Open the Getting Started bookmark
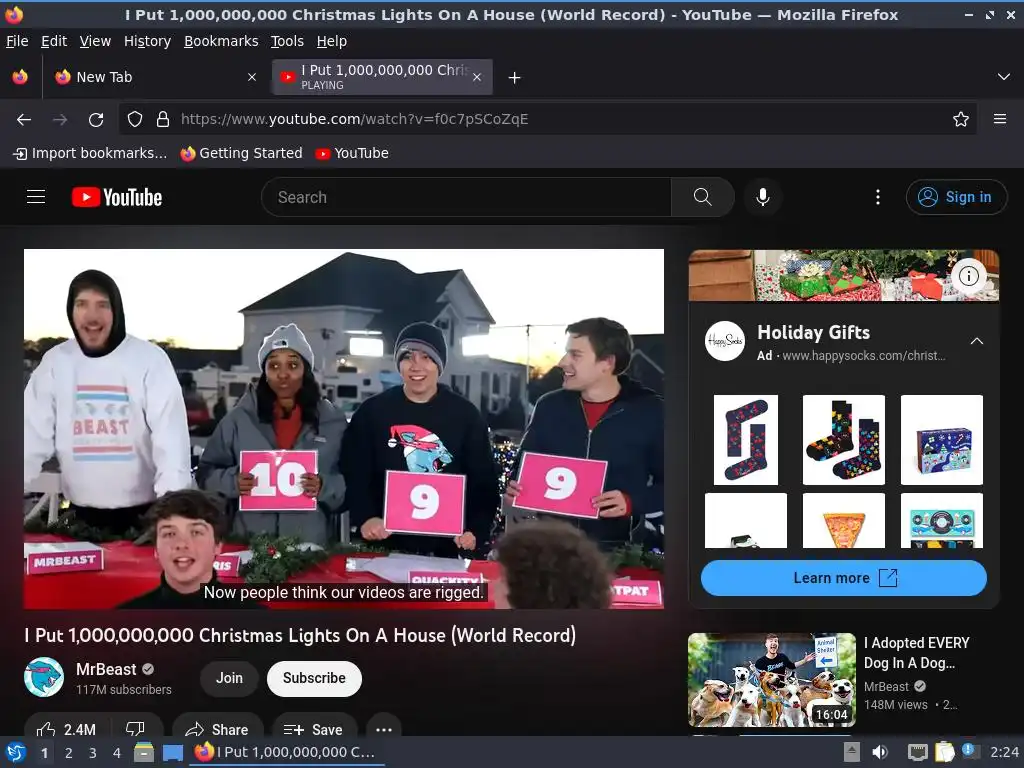The image size is (1024, 768). (x=242, y=153)
